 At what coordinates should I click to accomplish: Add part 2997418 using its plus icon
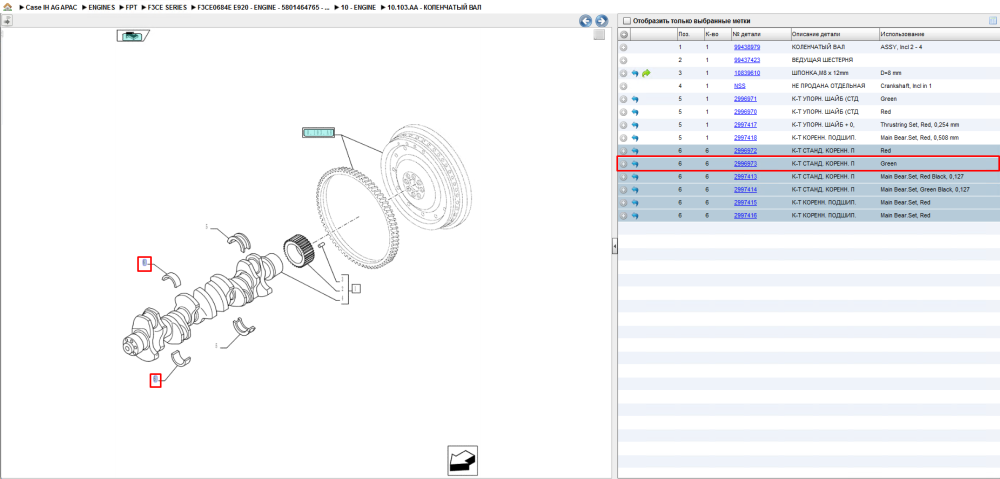pos(624,138)
